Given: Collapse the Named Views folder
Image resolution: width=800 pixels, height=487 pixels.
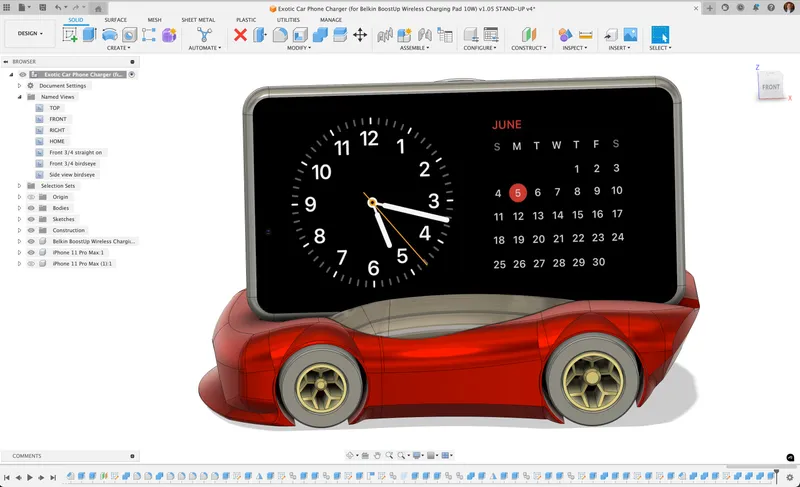Looking at the screenshot, I should click(x=19, y=97).
